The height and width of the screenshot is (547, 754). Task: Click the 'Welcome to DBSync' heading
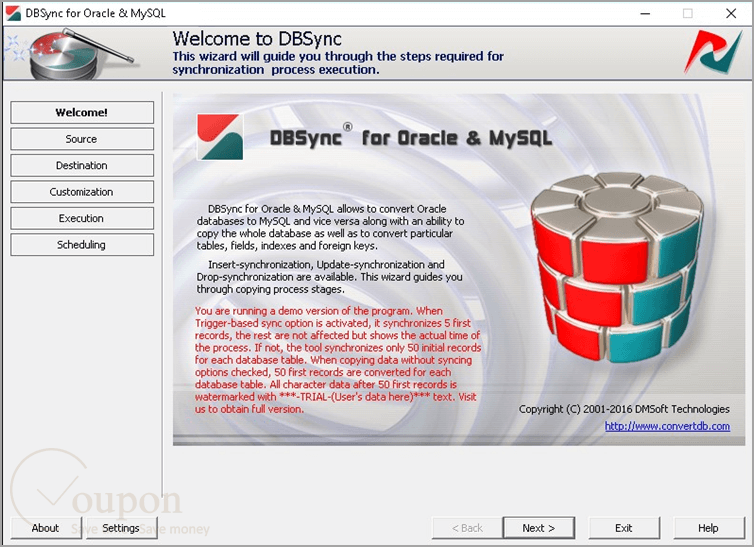(x=257, y=38)
